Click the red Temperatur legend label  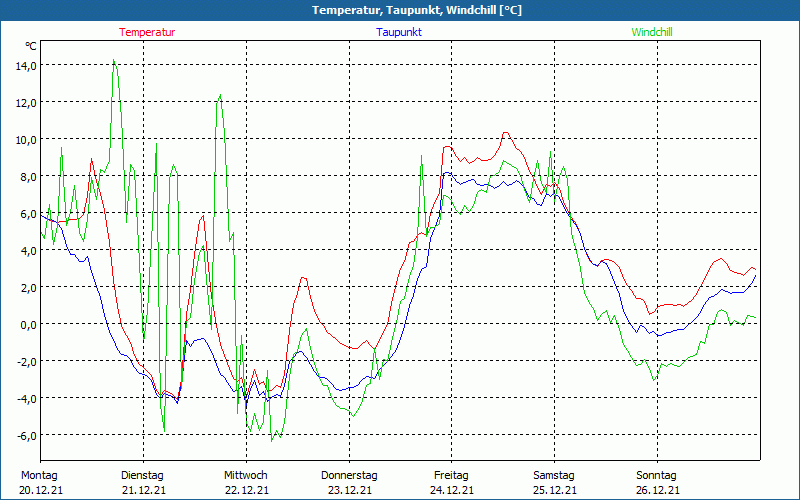147,32
